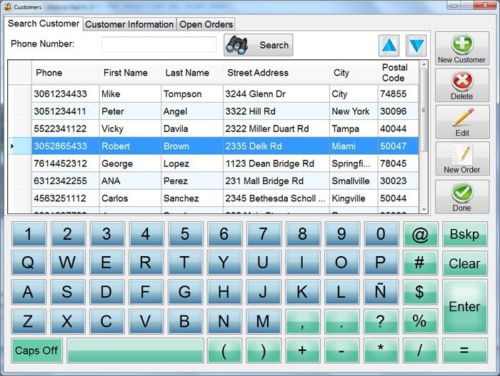Create a New Order
500x376 pixels.
coord(462,159)
